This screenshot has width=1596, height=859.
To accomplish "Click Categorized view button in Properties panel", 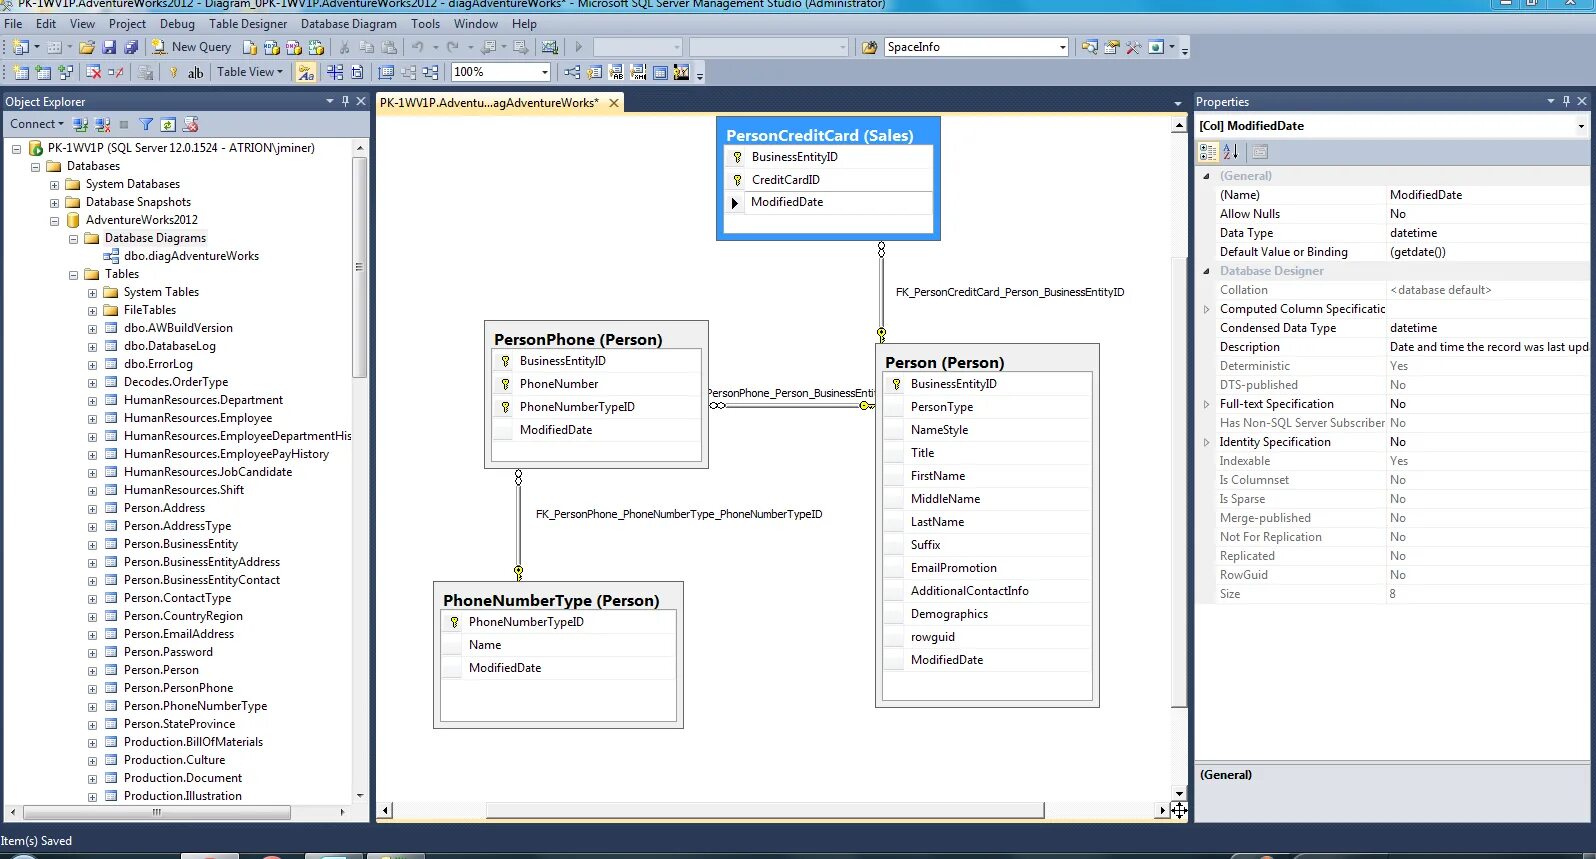I will pos(1208,152).
